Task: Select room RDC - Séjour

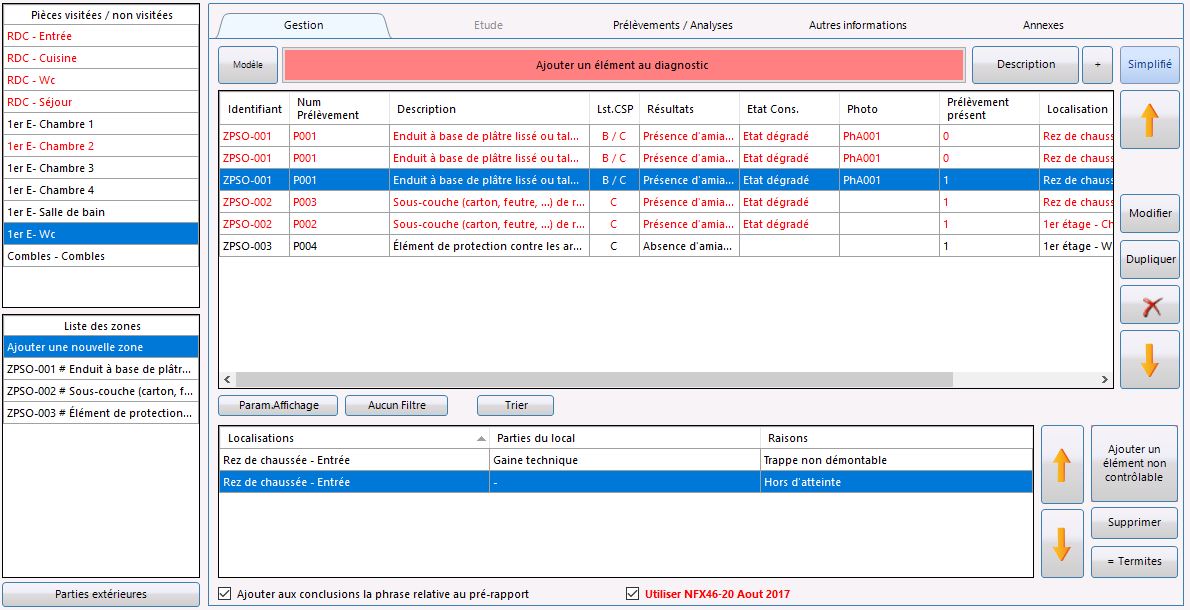Action: pyautogui.click(x=101, y=102)
